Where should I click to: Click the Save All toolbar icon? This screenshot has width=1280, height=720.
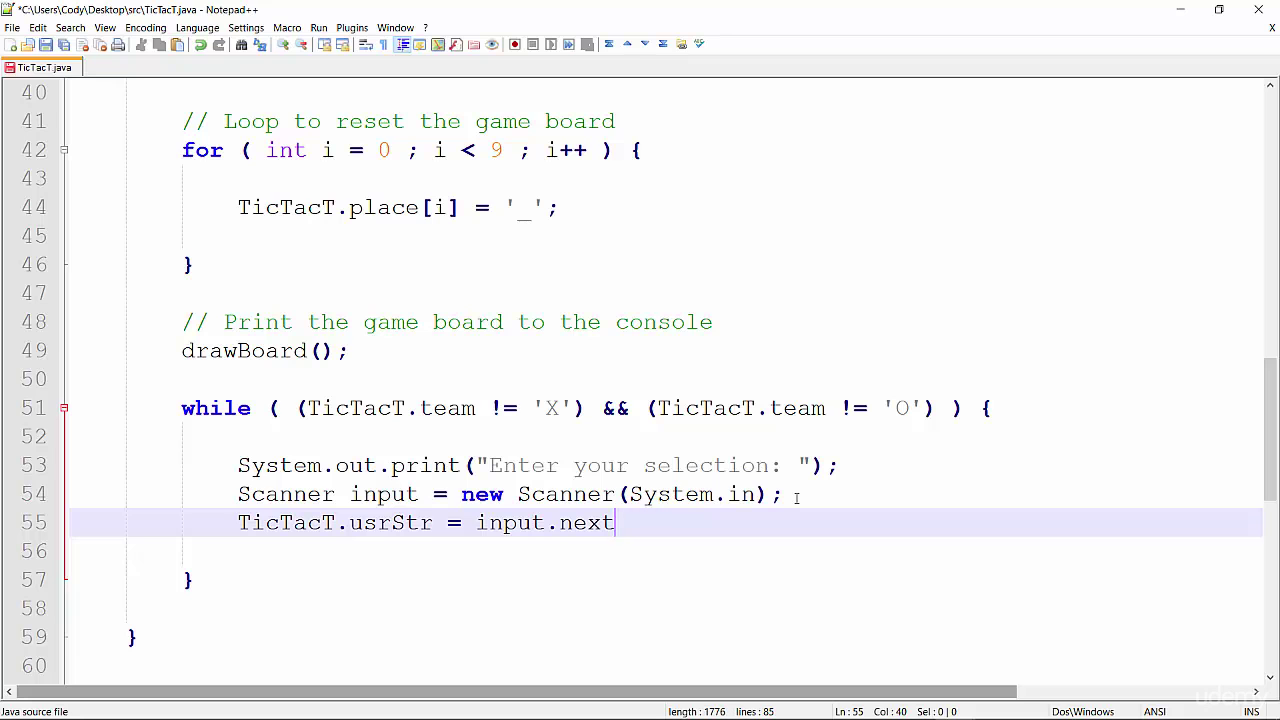(64, 44)
